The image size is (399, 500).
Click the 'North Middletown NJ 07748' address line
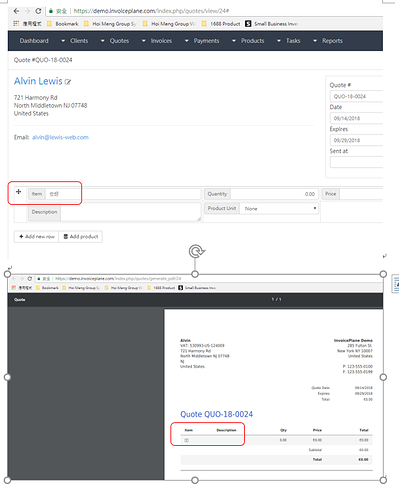coord(50,106)
